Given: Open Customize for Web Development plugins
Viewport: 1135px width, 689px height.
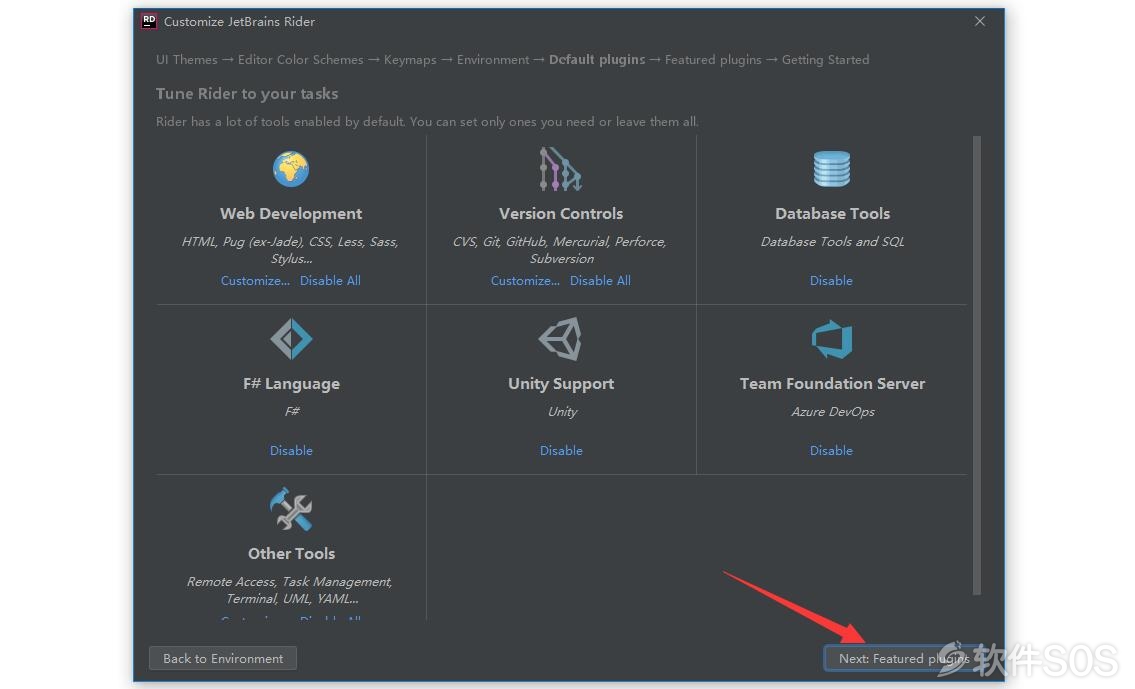Looking at the screenshot, I should (255, 281).
